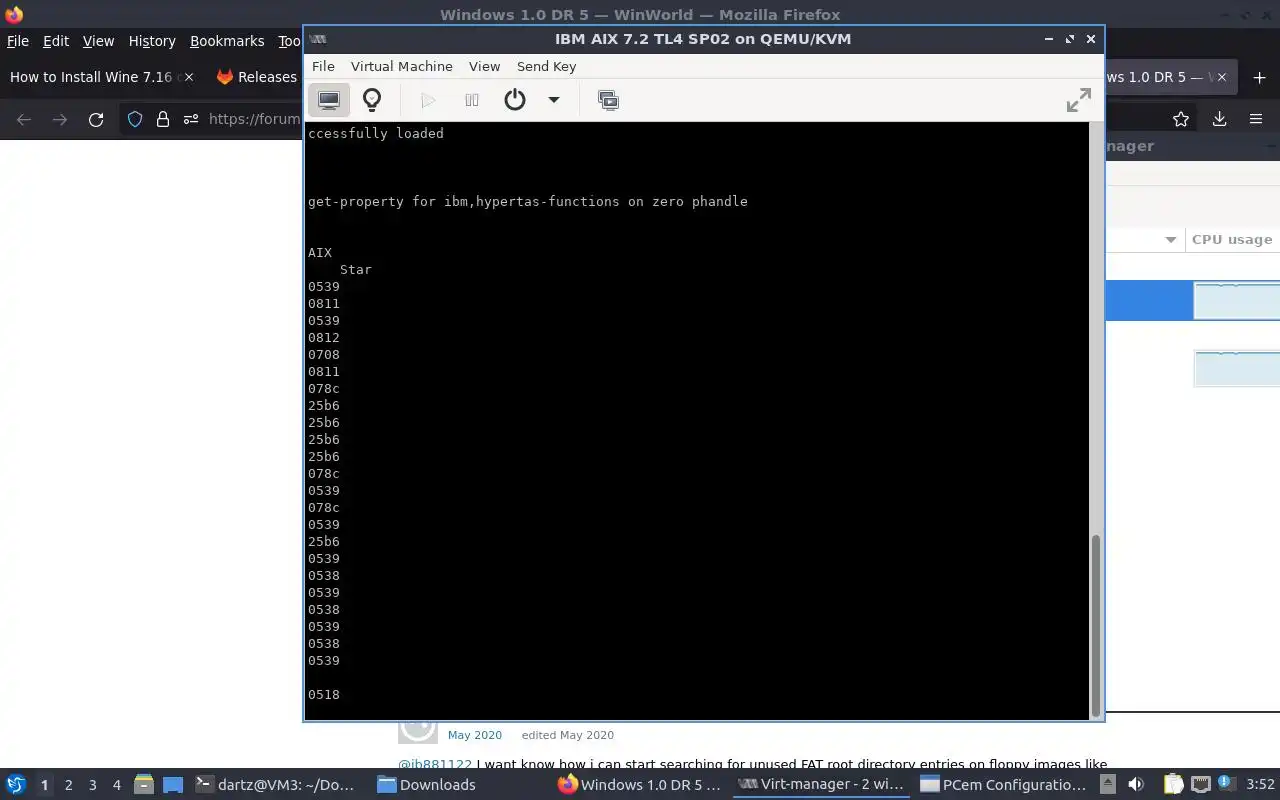Click inside the AIX console display

pos(697,420)
